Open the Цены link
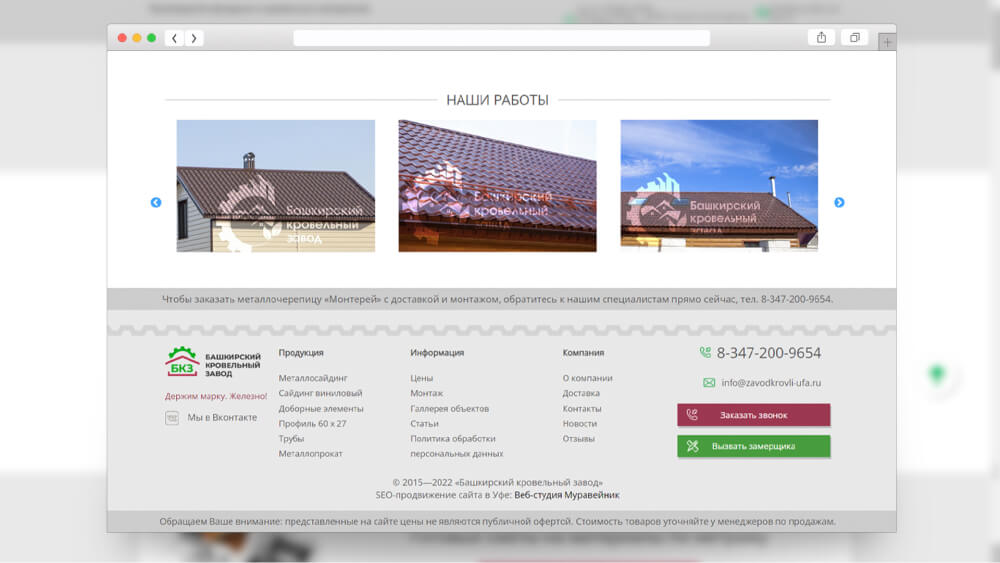 422,378
